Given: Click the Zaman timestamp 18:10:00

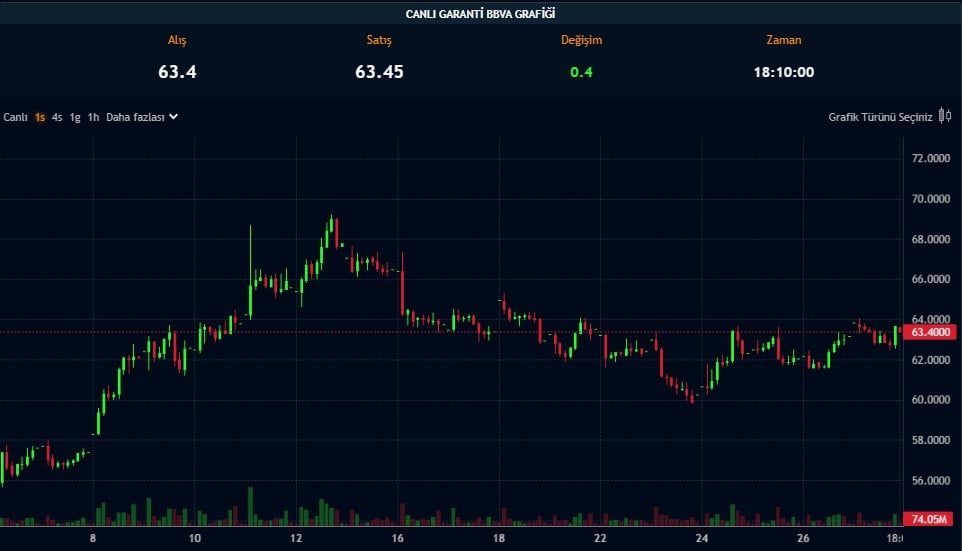Looking at the screenshot, I should tap(784, 72).
